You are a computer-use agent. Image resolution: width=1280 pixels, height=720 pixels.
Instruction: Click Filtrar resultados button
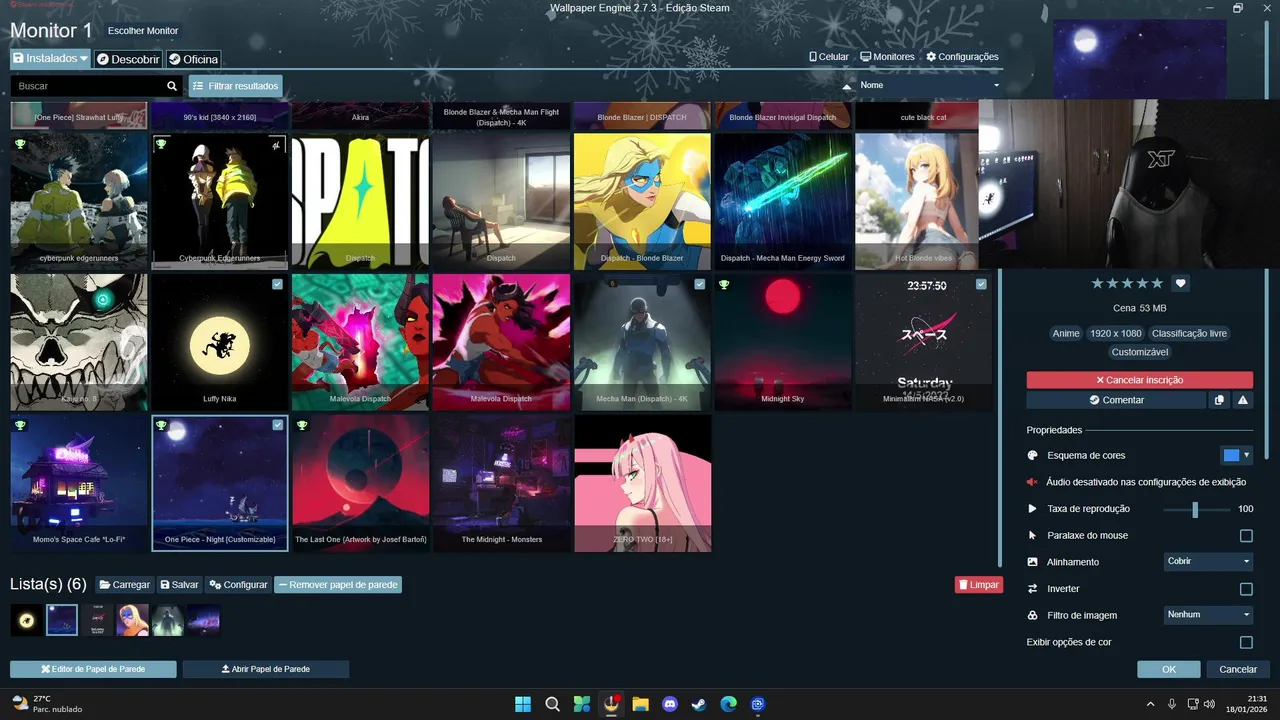click(236, 86)
